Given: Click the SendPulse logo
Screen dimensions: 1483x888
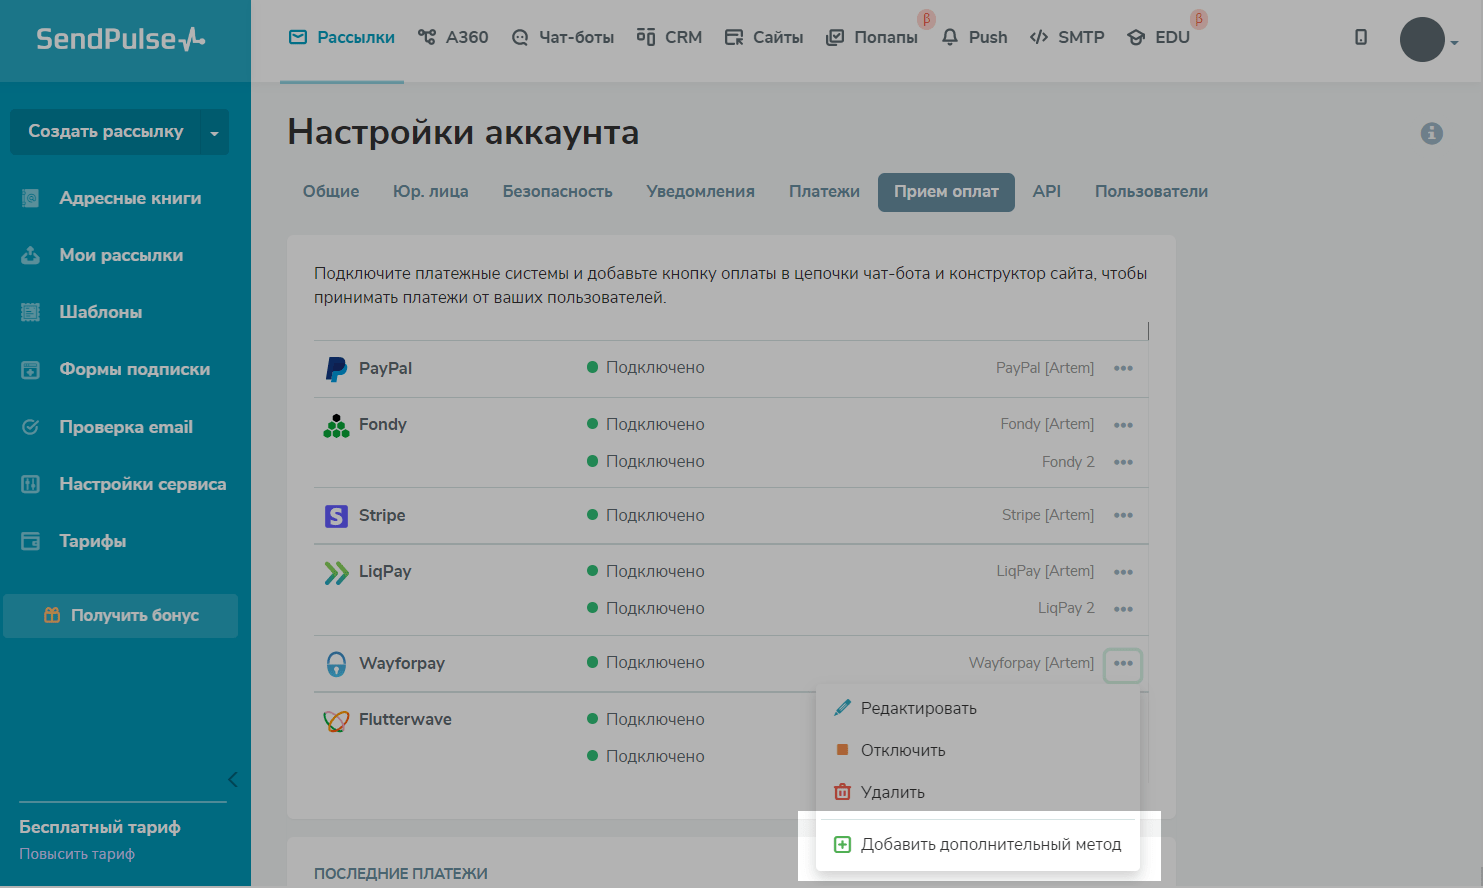Looking at the screenshot, I should click(121, 39).
